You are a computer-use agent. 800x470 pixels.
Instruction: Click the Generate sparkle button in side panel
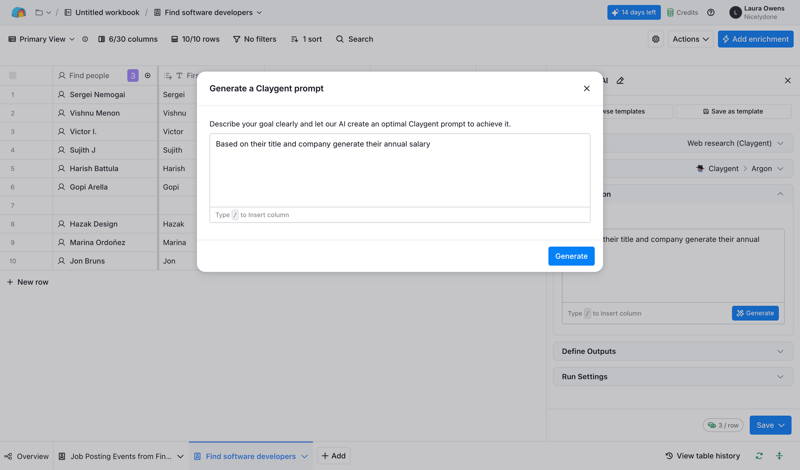(755, 313)
